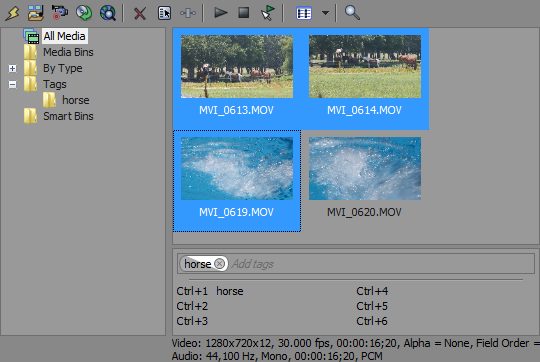This screenshot has height=362, width=540.
Task: Open the Views dropdown arrow
Action: click(325, 13)
